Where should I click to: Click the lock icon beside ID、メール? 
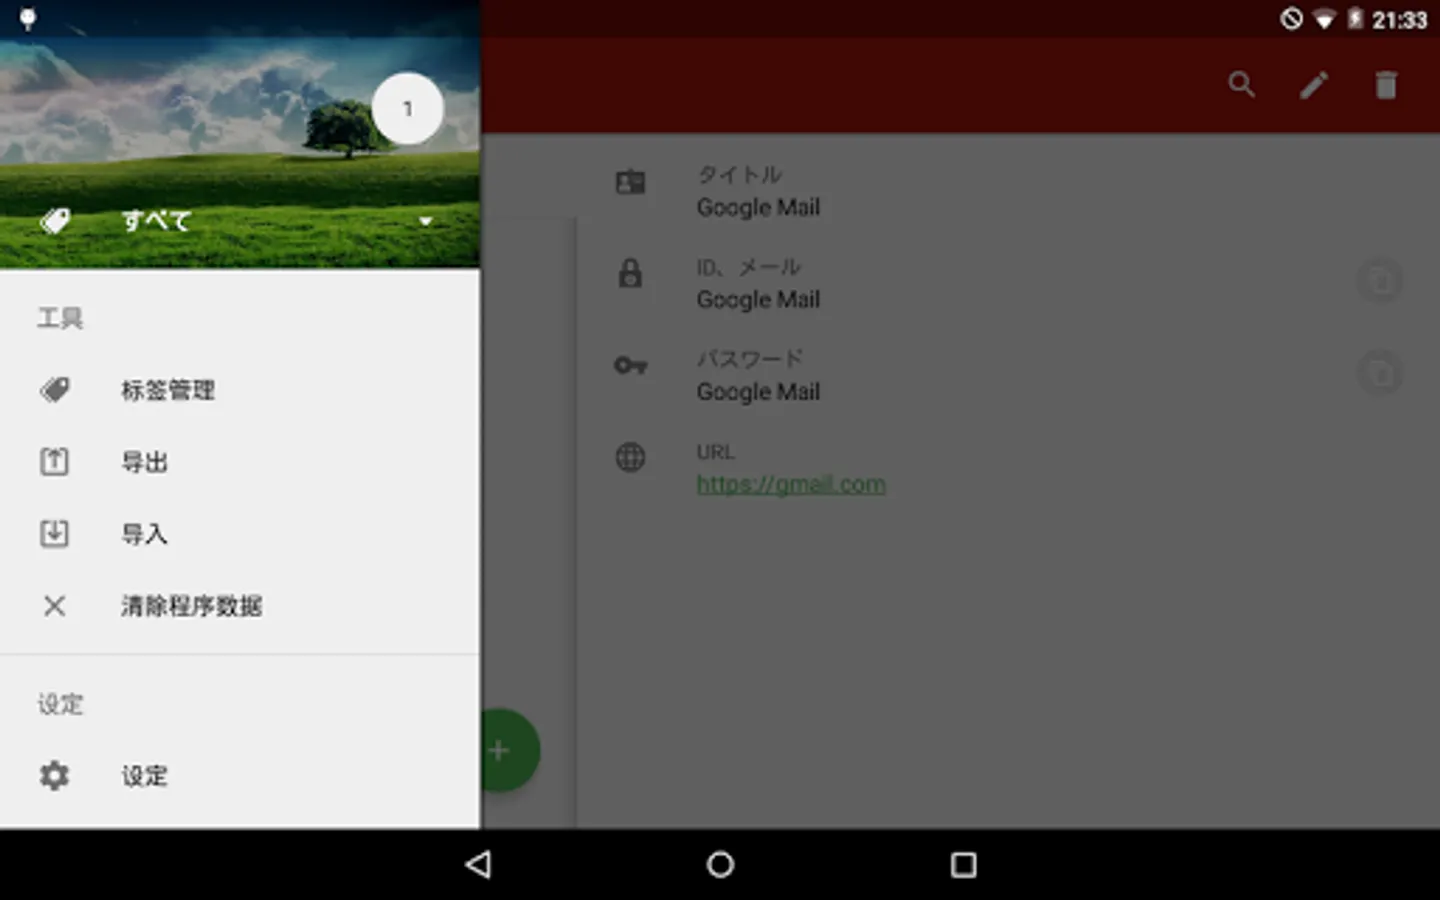pos(630,273)
